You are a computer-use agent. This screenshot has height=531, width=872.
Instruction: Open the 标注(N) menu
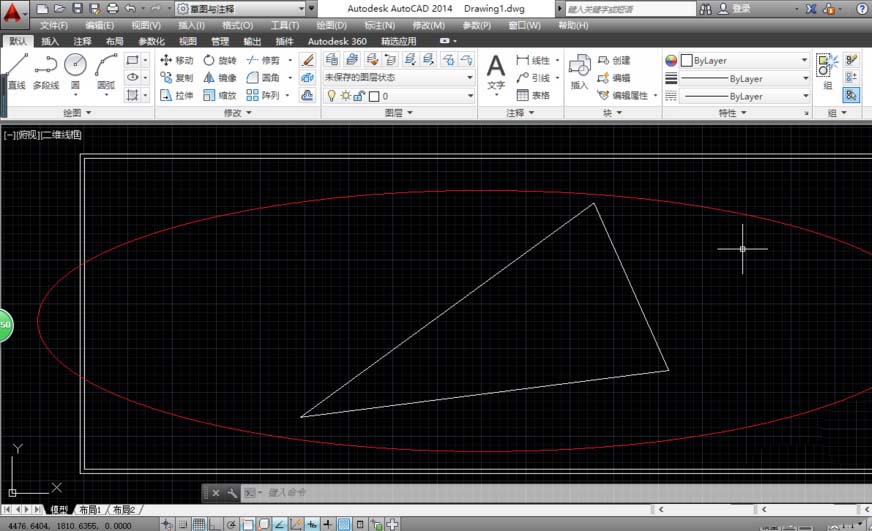[379, 26]
